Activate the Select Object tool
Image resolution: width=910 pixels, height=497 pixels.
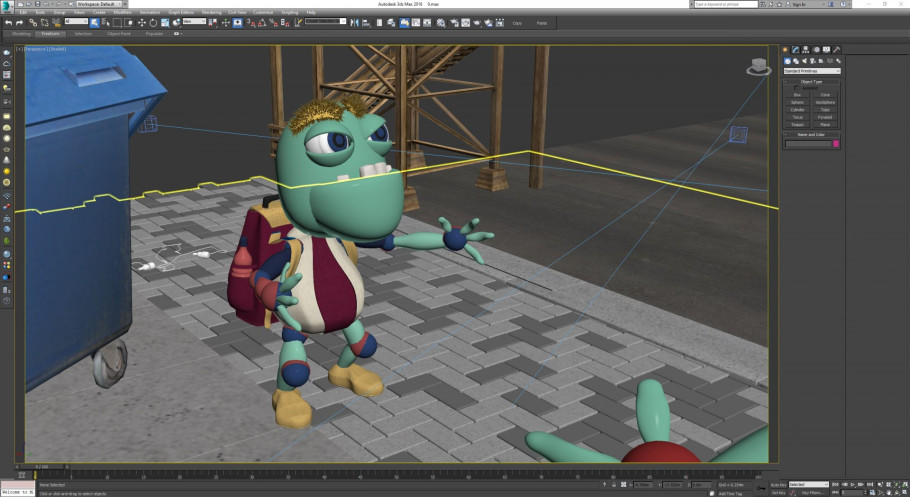94,23
